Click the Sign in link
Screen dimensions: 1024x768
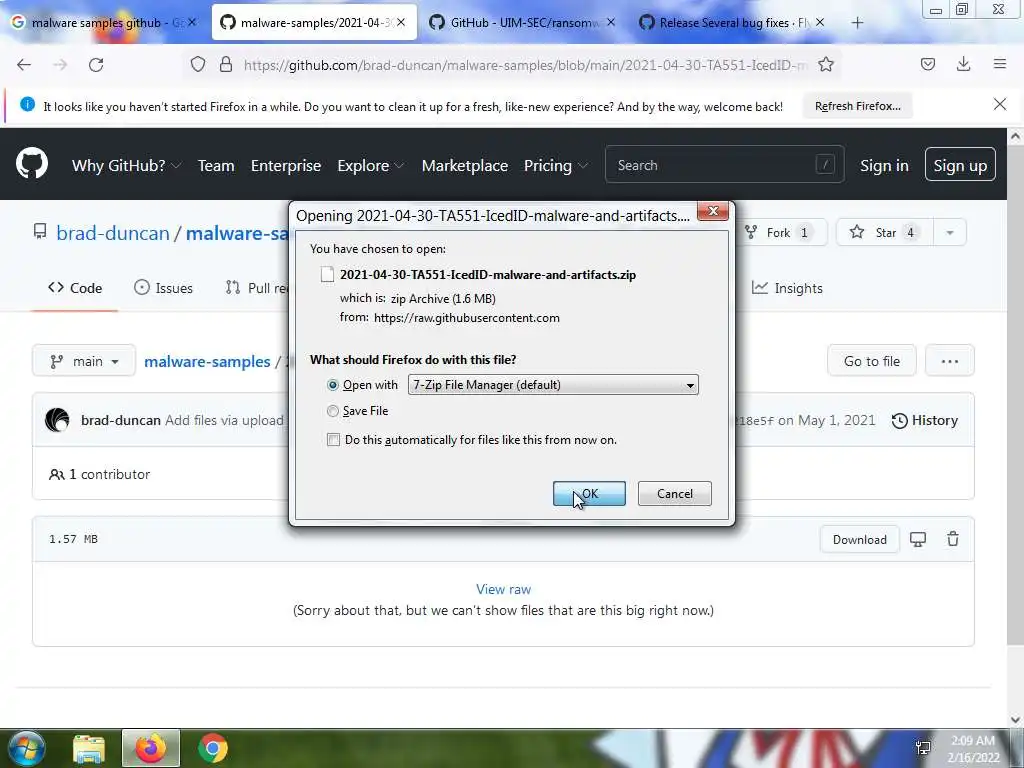[x=884, y=165]
